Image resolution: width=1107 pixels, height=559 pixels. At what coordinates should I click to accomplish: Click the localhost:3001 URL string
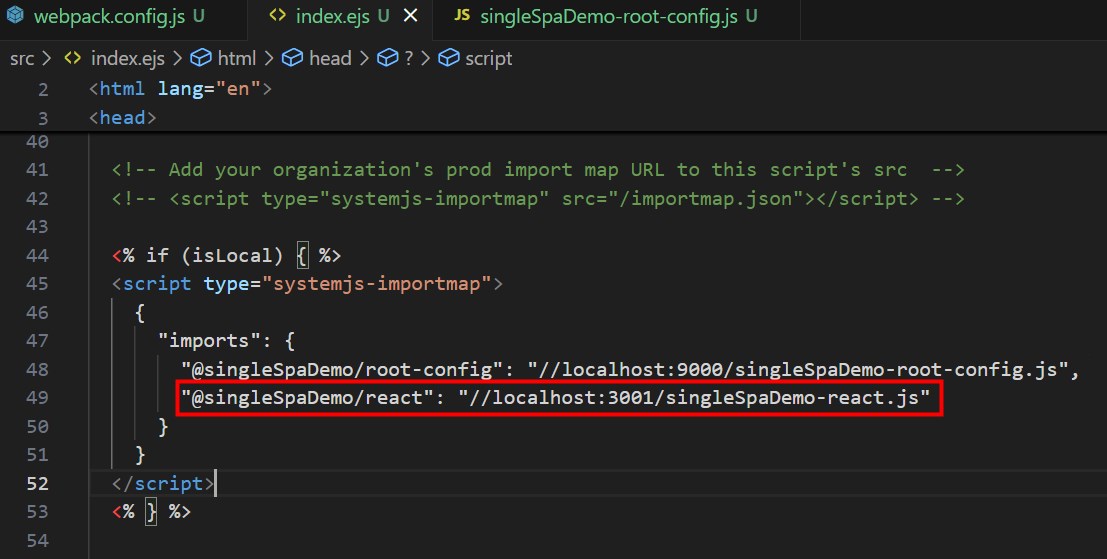[x=694, y=398]
